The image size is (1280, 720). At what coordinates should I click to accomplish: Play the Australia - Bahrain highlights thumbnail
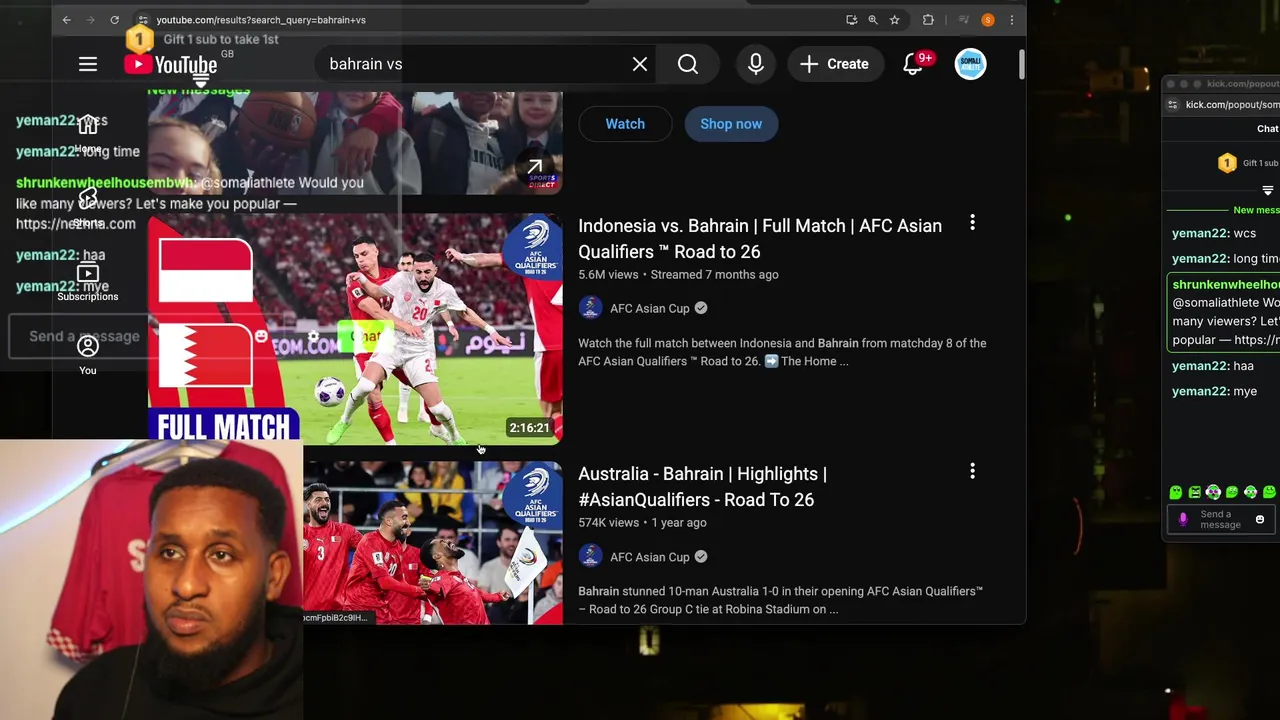[x=433, y=542]
